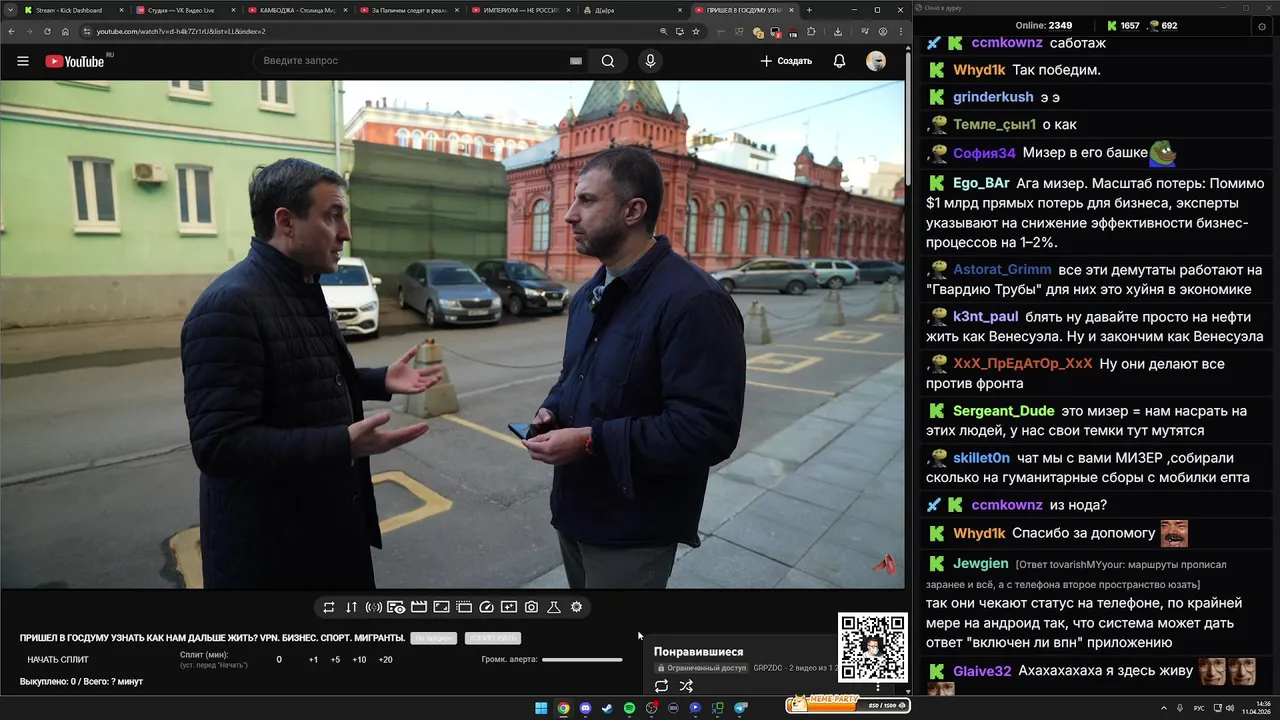Click the +1 split minutes button
The image size is (1280, 720).
coord(313,660)
